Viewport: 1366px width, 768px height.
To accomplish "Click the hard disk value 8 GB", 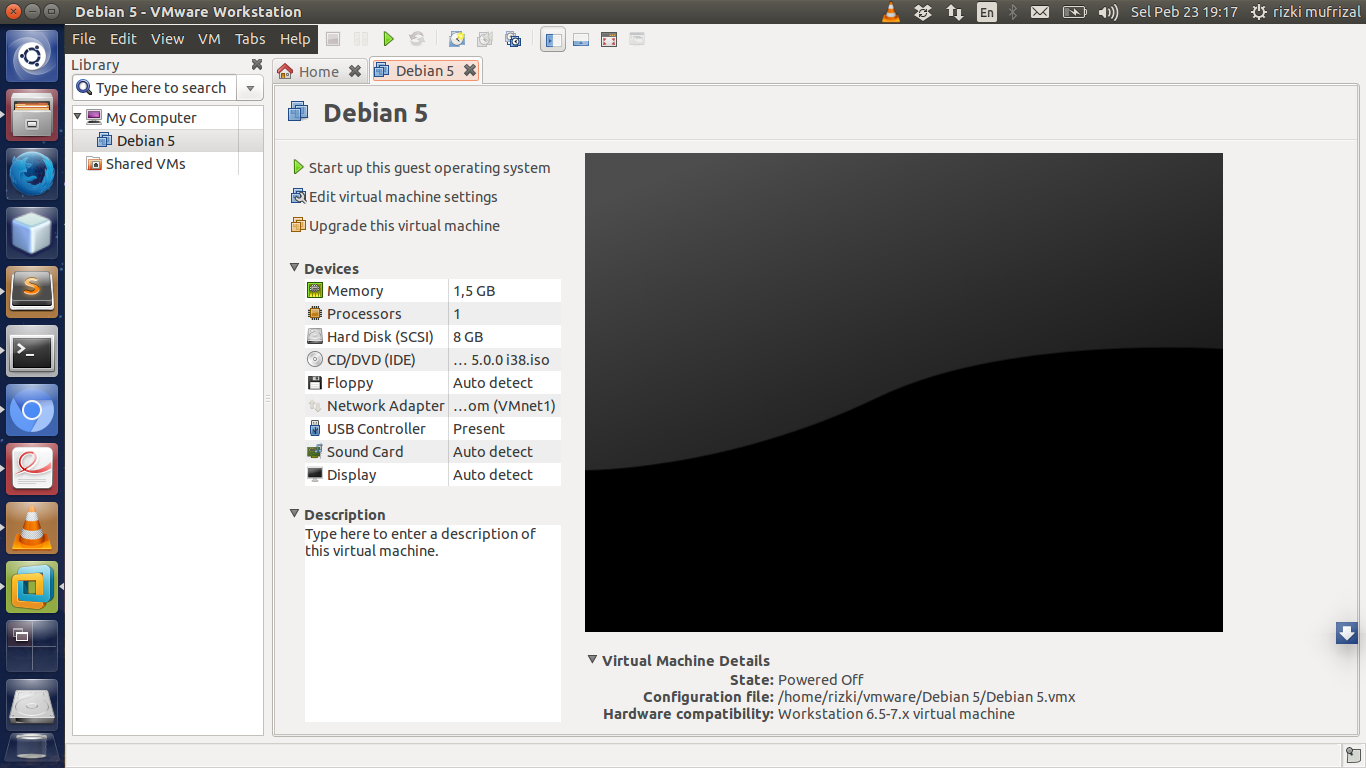I will point(468,337).
